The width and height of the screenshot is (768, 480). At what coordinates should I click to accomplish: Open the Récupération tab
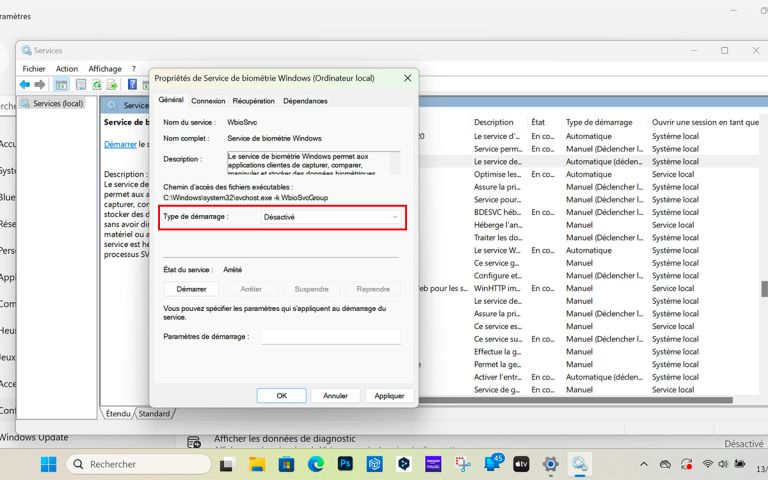pos(253,101)
